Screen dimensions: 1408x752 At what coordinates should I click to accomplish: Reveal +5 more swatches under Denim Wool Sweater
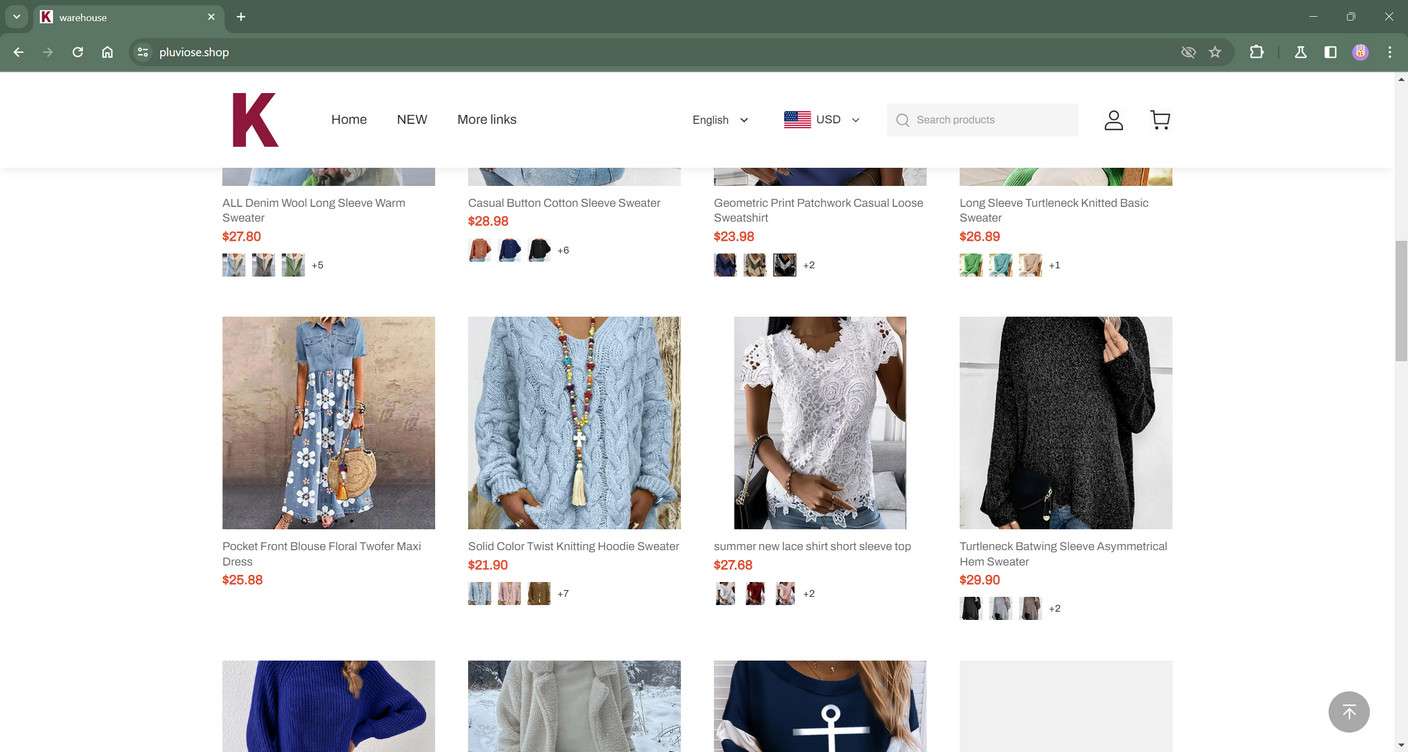pyautogui.click(x=317, y=265)
